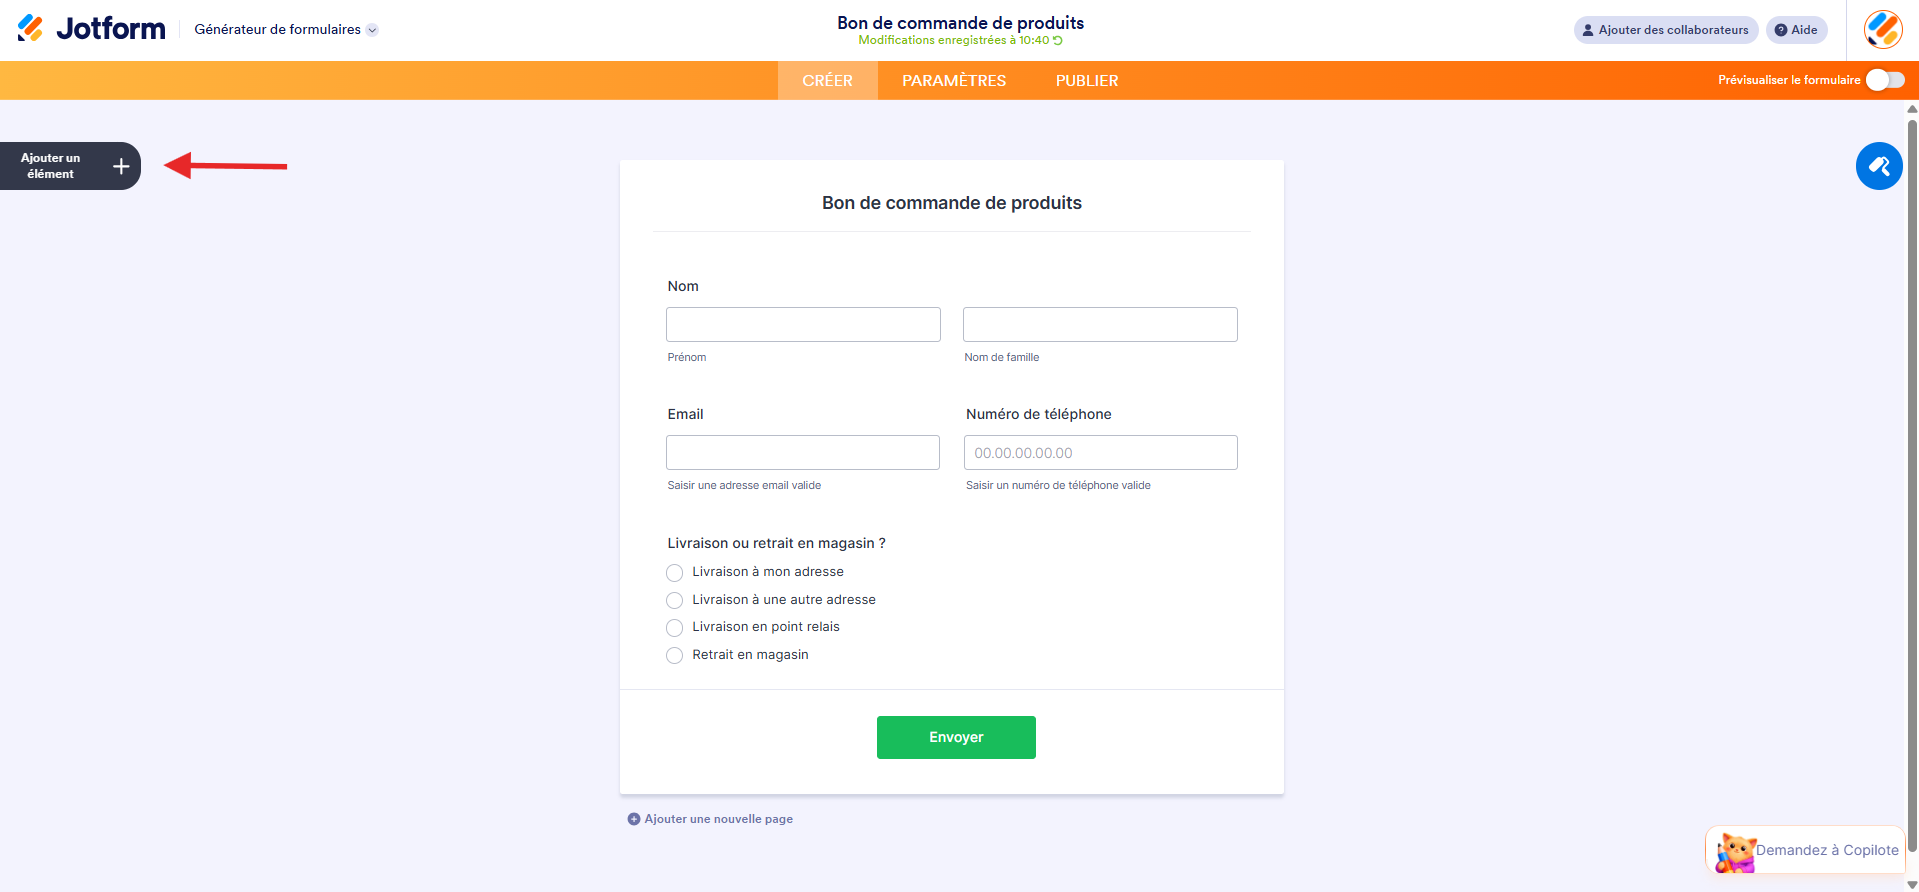Viewport: 1919px width, 892px height.
Task: Click the plus icon beside Ajouter une nouvelle page
Action: tap(633, 818)
